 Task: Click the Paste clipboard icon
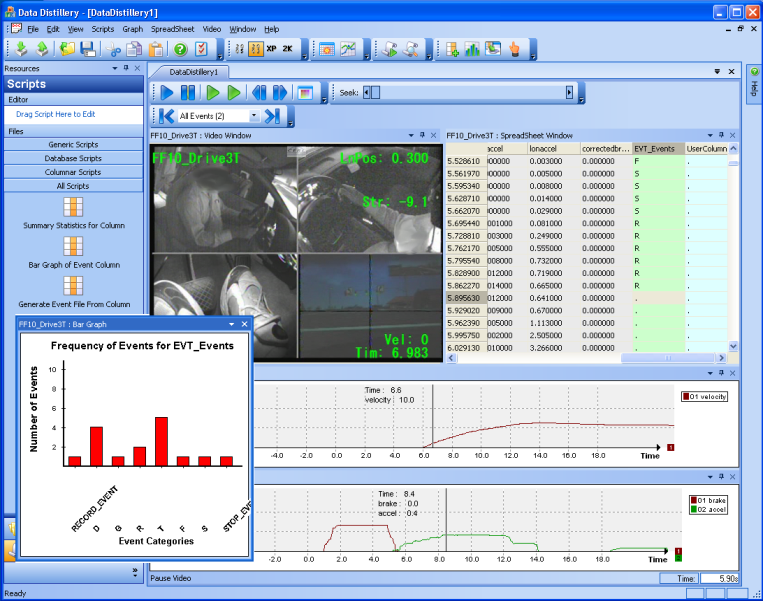156,49
